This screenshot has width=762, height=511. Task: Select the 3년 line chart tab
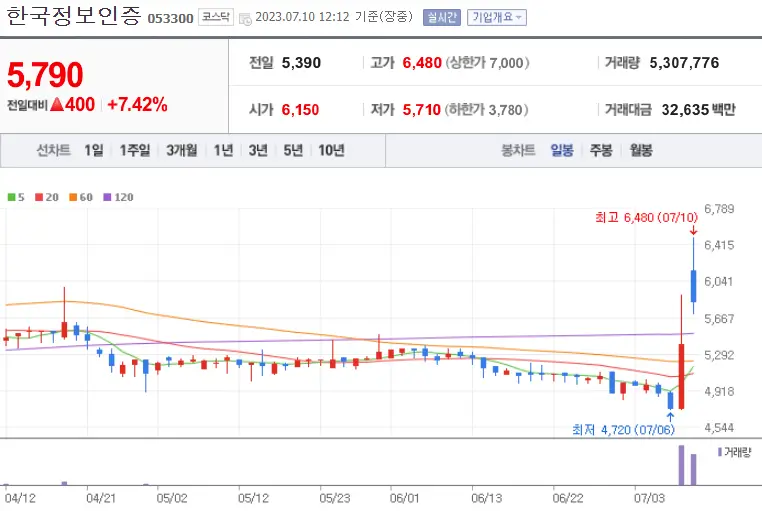(x=258, y=151)
